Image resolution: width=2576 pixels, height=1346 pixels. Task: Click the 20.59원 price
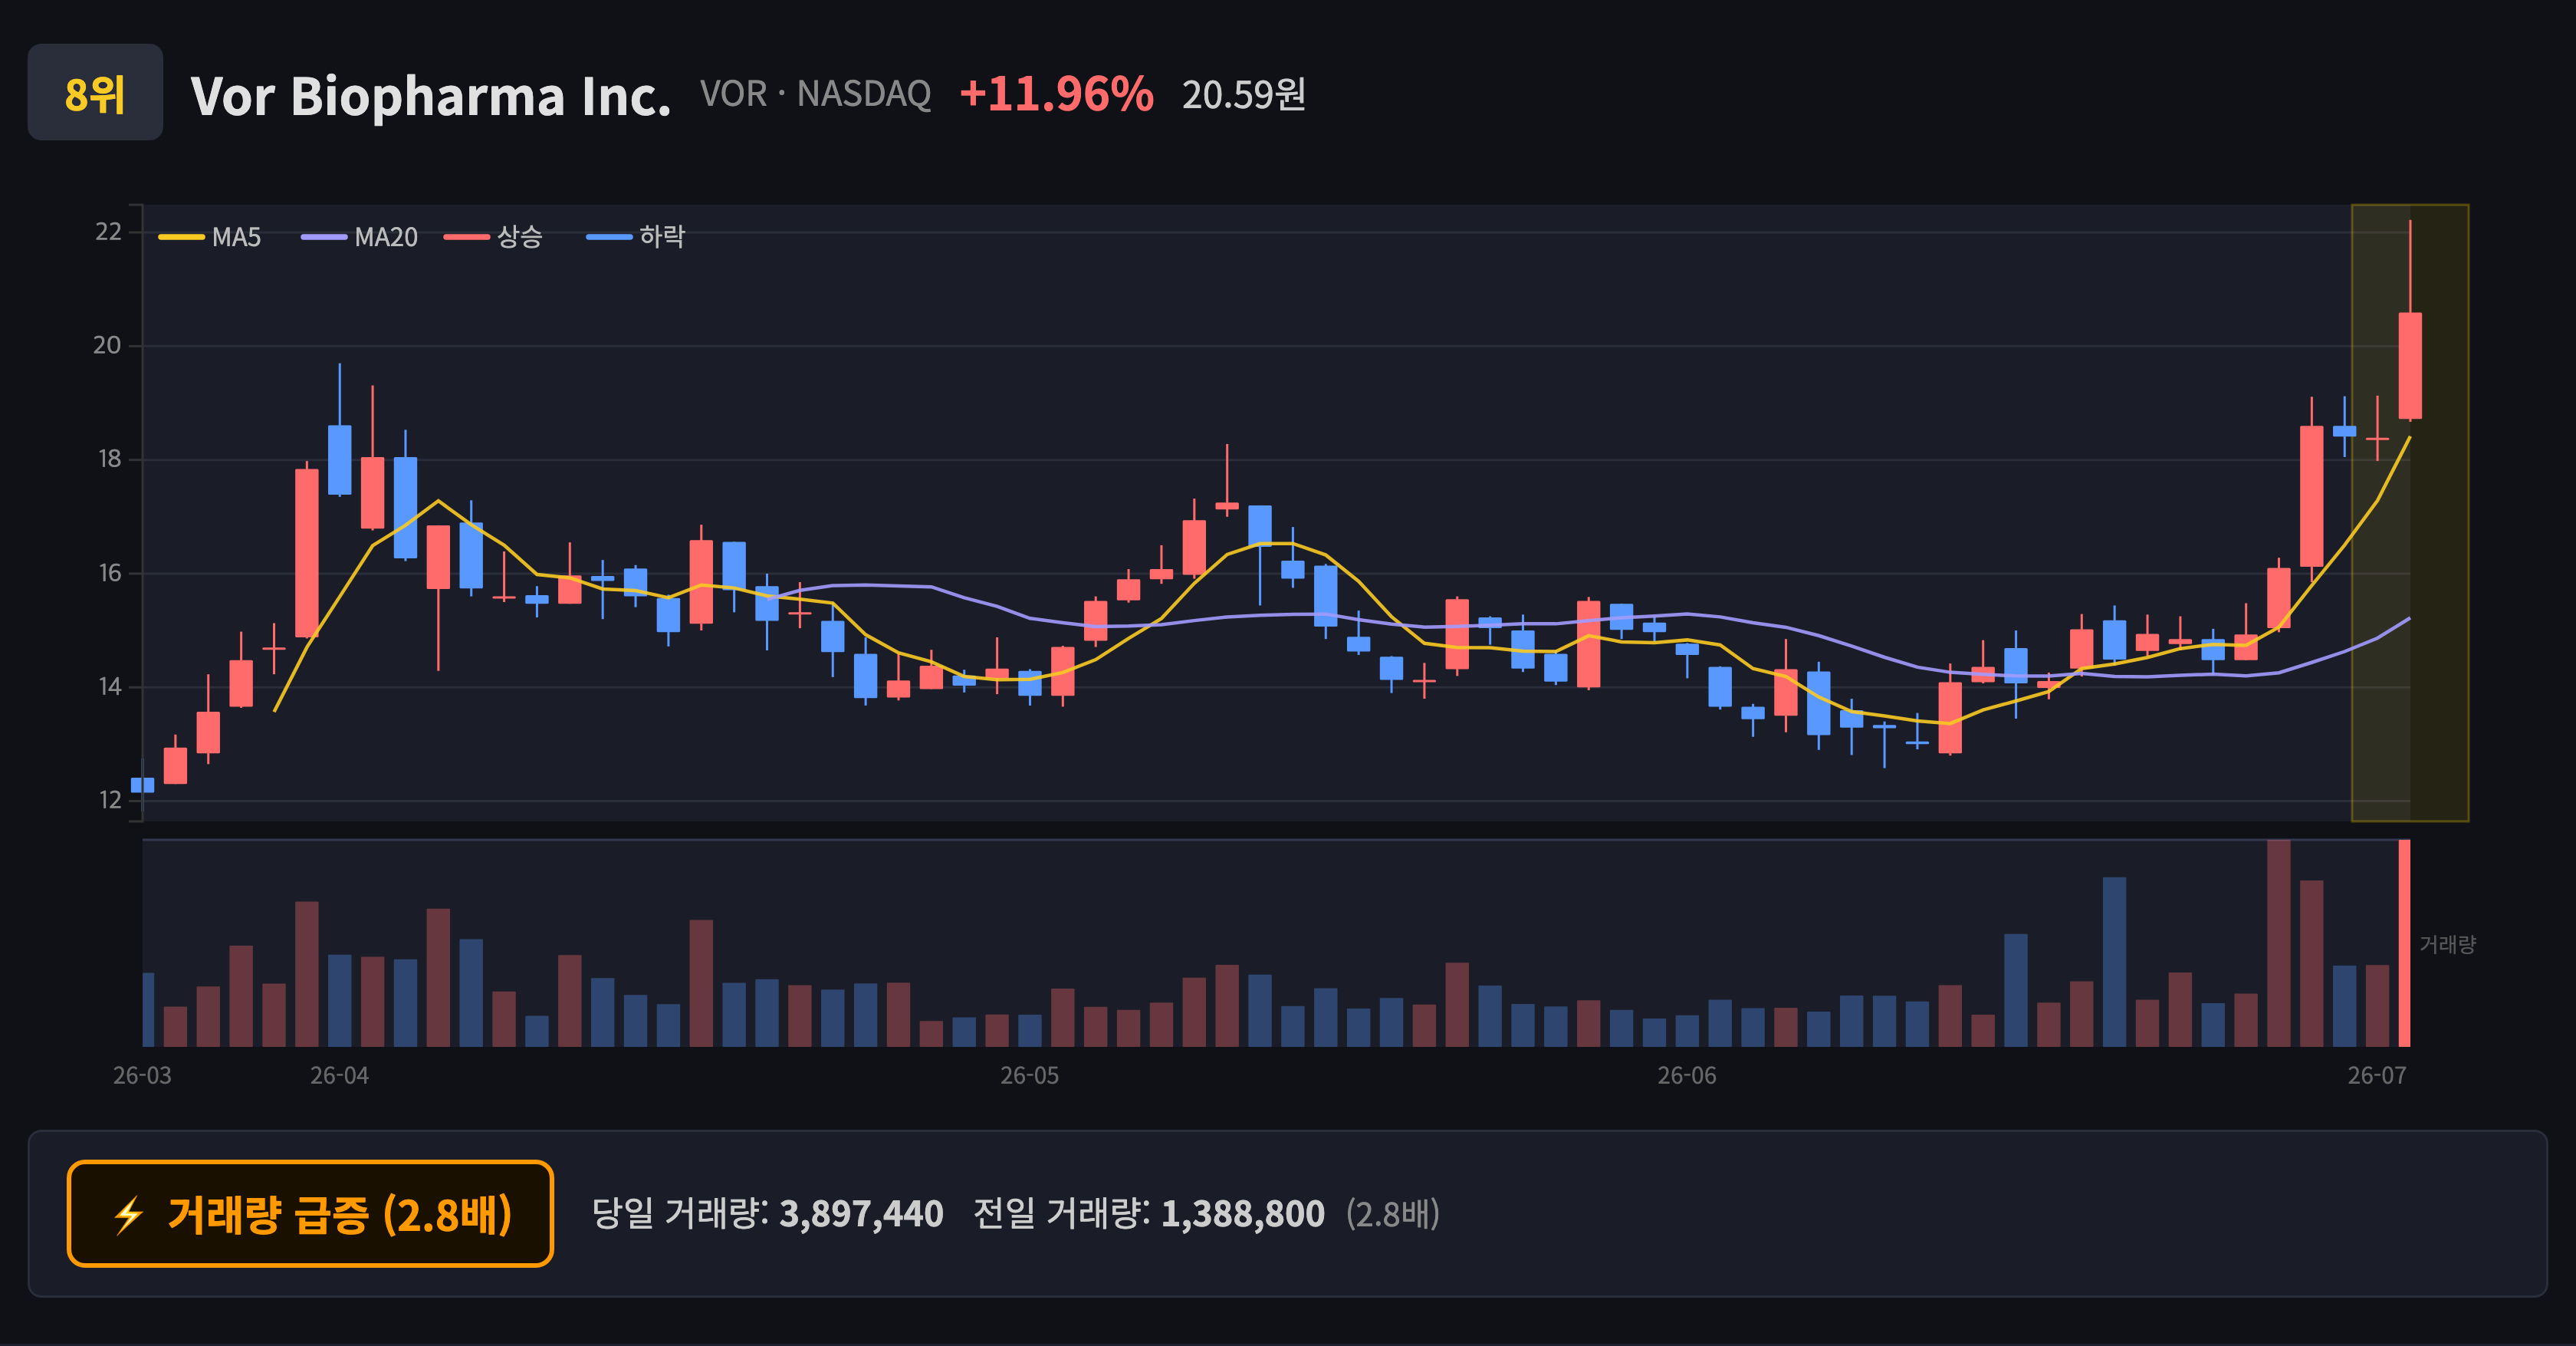1243,95
